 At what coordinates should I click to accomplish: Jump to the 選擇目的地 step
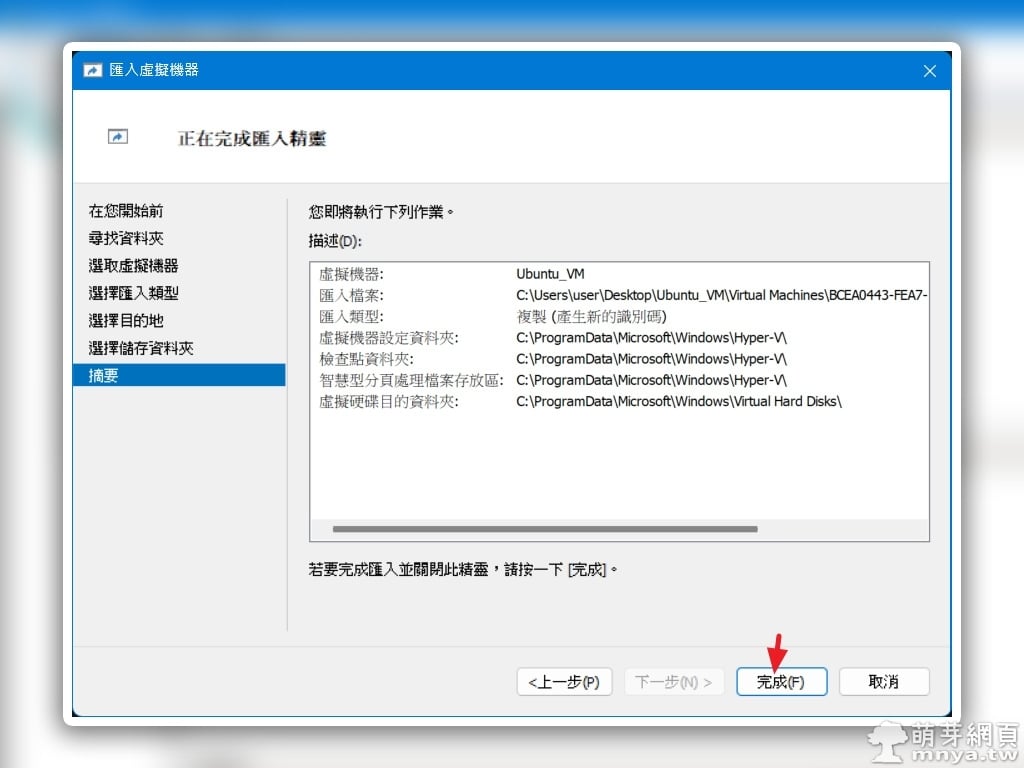[126, 321]
